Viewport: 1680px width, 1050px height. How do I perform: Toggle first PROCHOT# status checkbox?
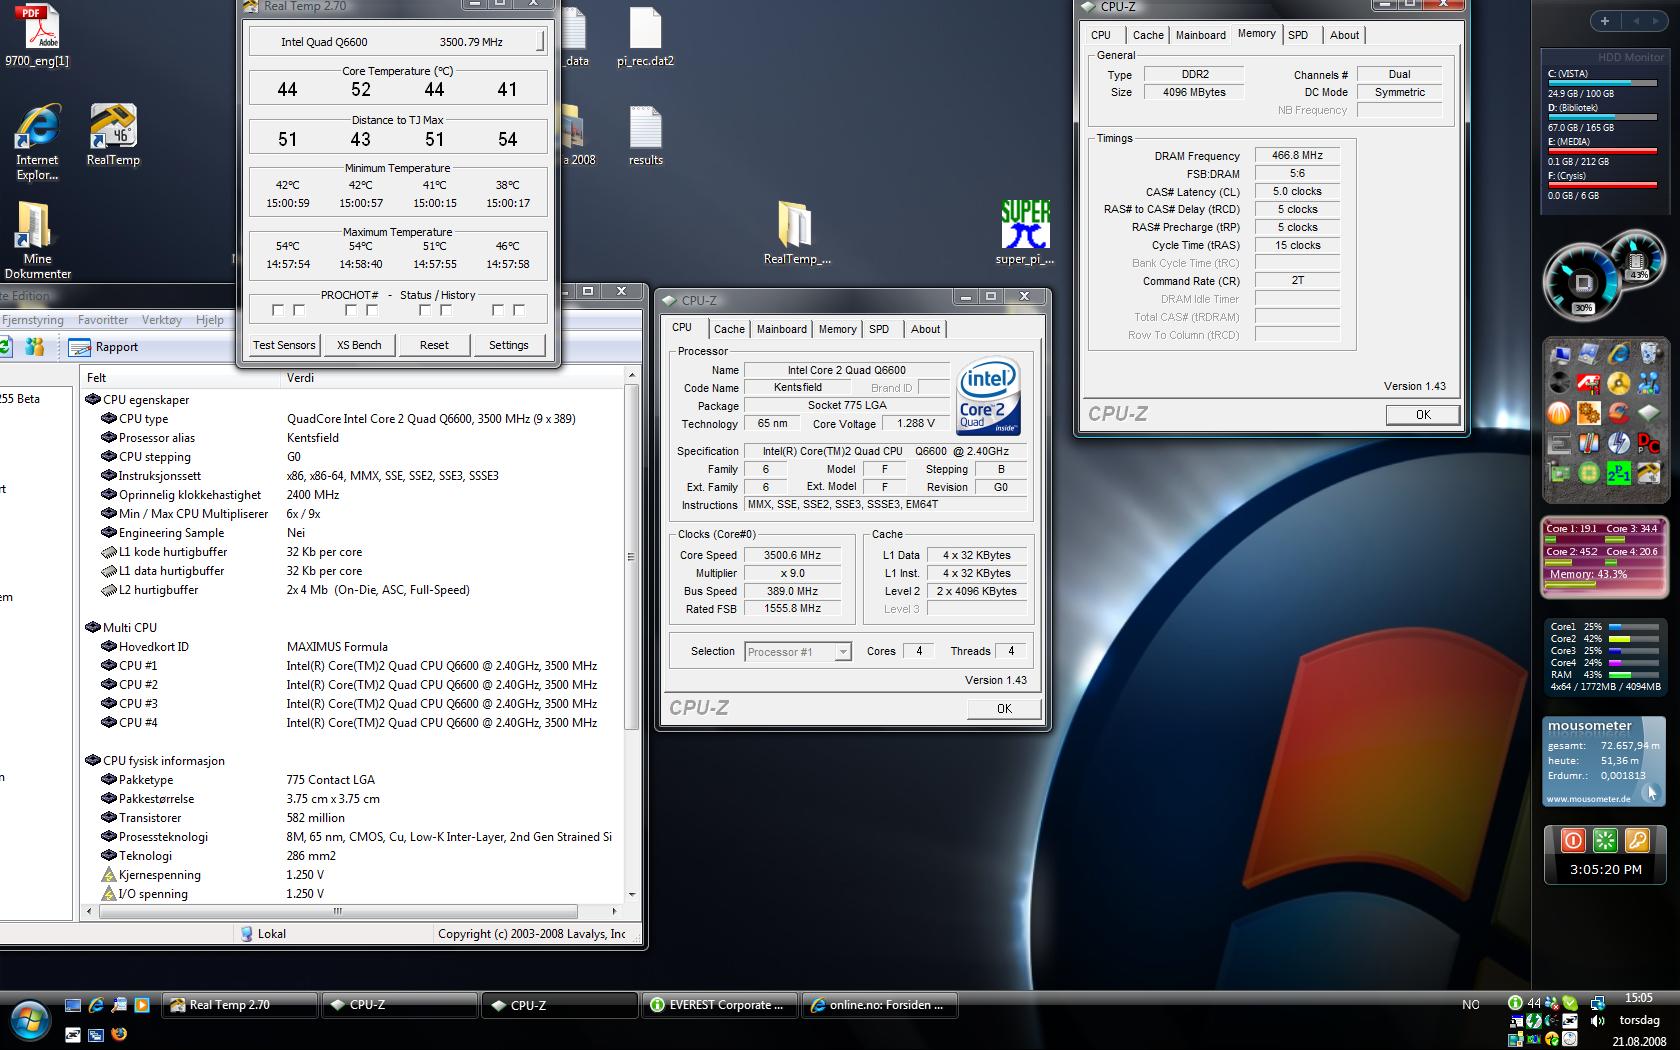[278, 311]
